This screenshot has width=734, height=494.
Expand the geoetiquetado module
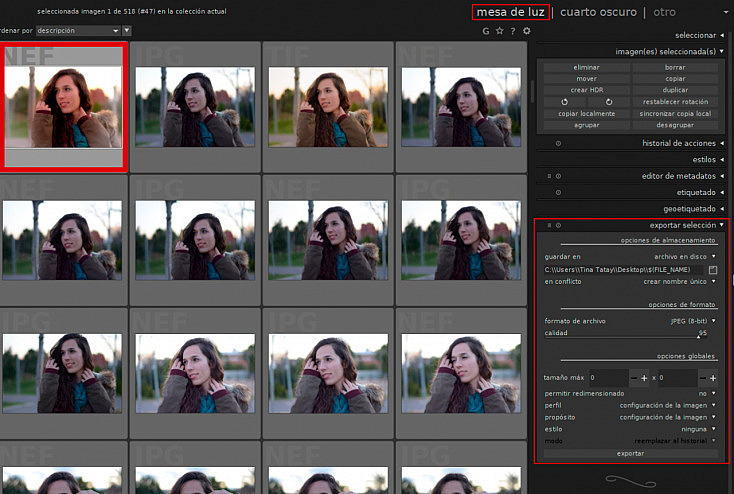point(694,209)
